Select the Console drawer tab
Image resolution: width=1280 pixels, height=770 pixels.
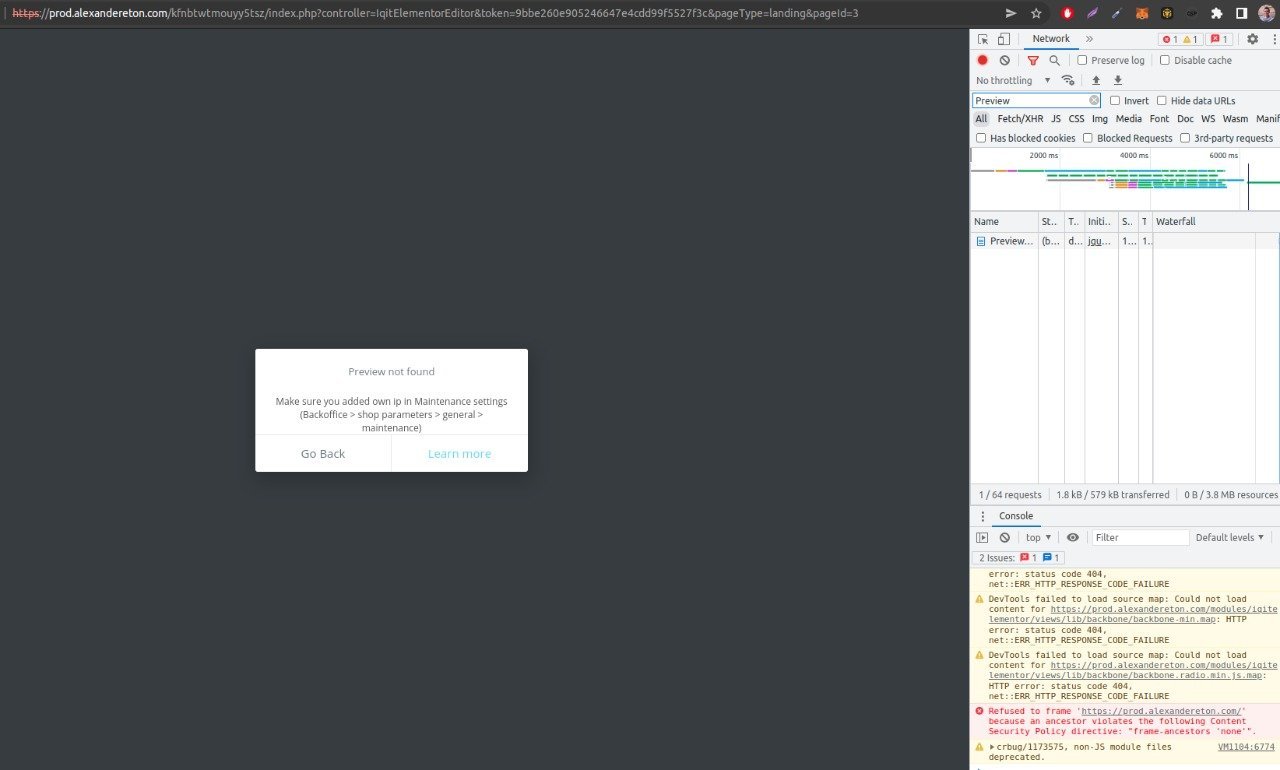[x=1016, y=516]
